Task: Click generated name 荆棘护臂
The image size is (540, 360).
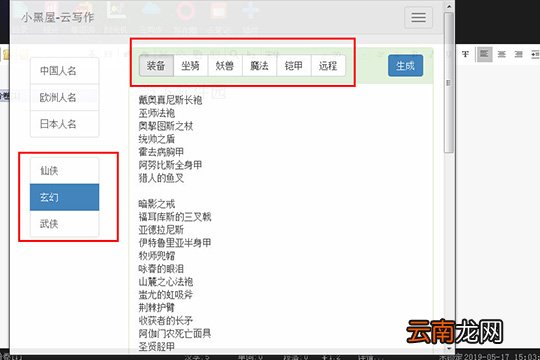Action: [x=157, y=308]
